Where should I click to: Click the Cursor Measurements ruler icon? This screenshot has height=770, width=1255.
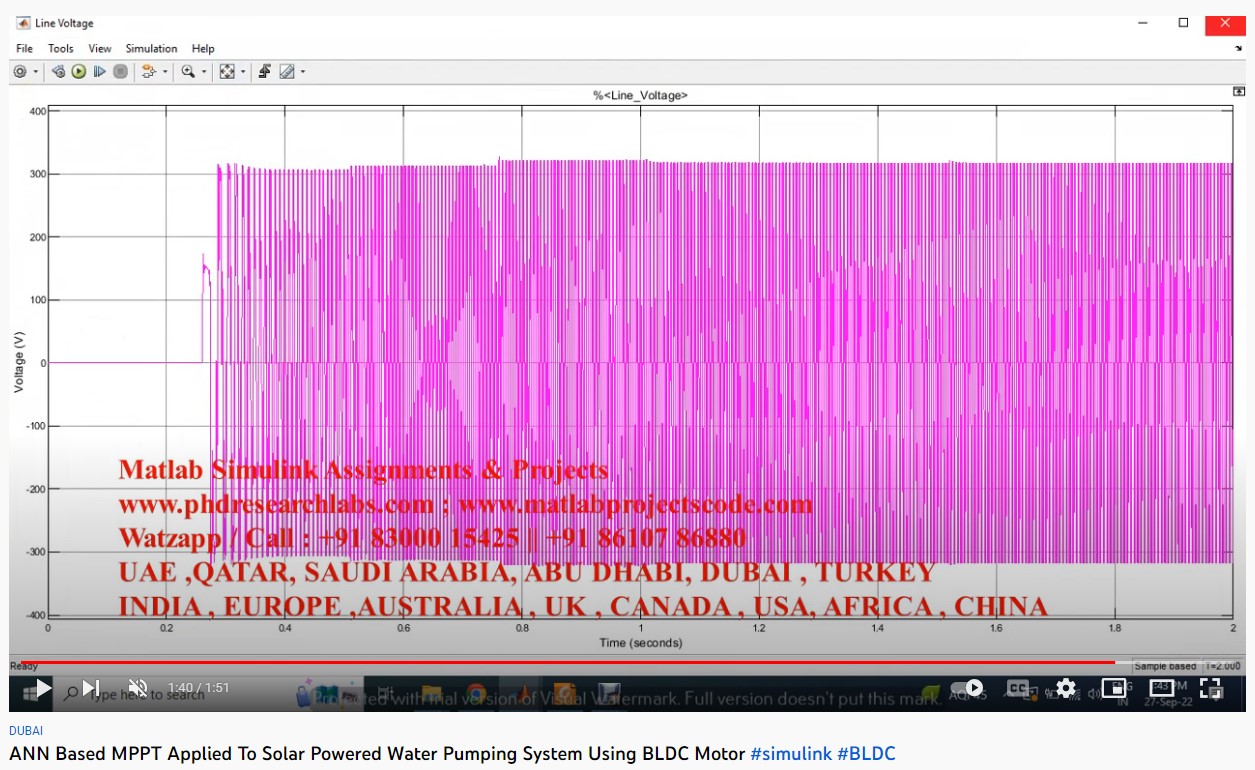(287, 72)
